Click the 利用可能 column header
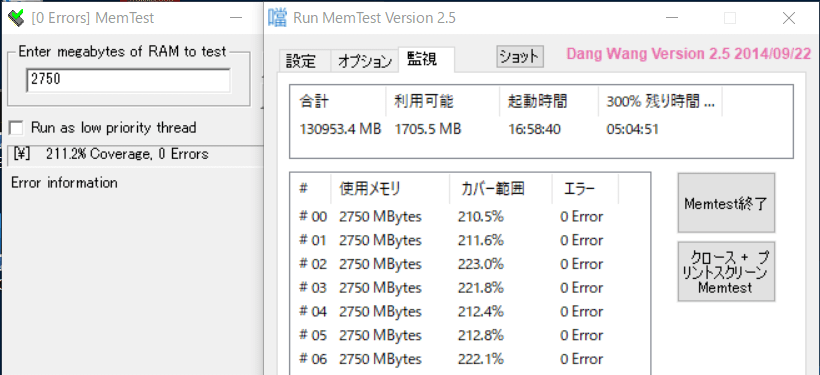This screenshot has height=375, width=820. click(442, 101)
